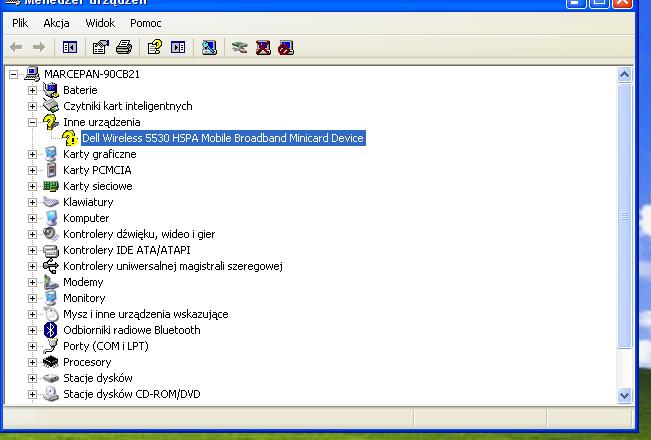Expand the Karty PCMCIA category
The height and width of the screenshot is (440, 651).
click(32, 170)
